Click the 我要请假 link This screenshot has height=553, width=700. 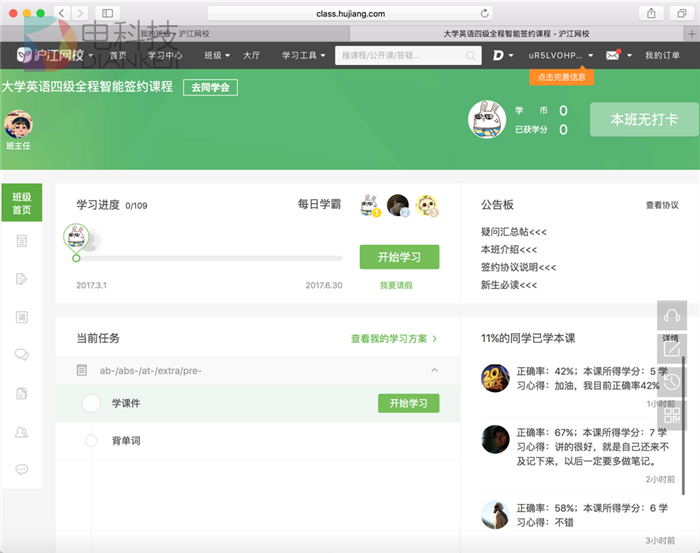(396, 286)
